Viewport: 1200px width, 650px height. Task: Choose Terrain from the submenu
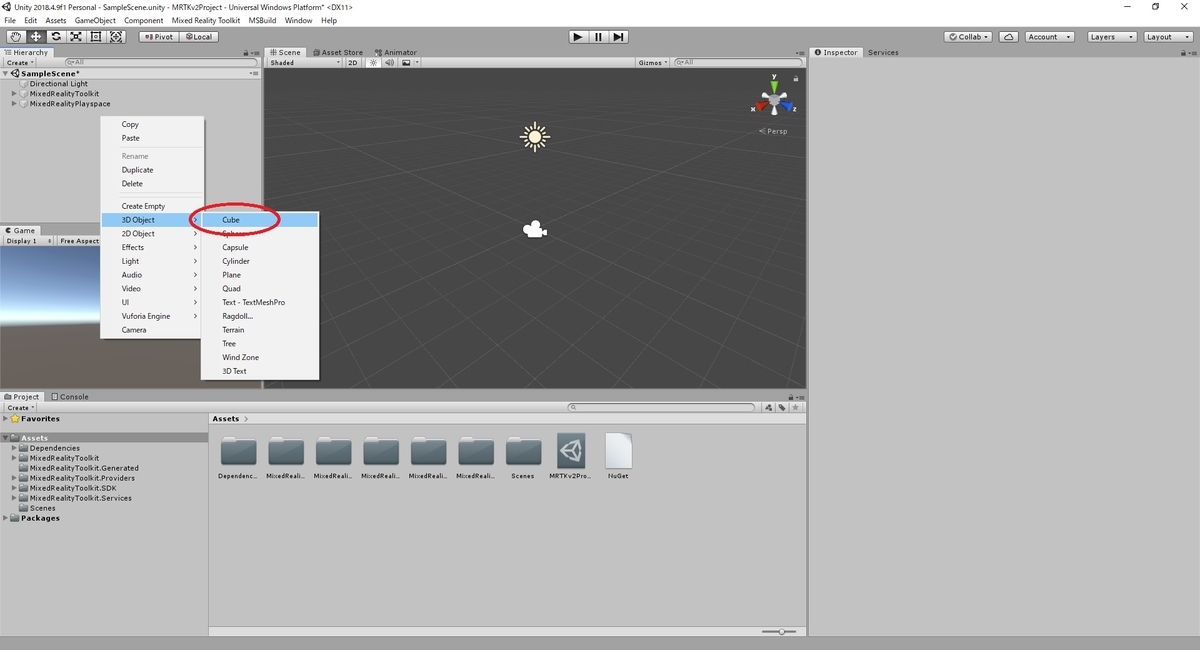pos(260,329)
